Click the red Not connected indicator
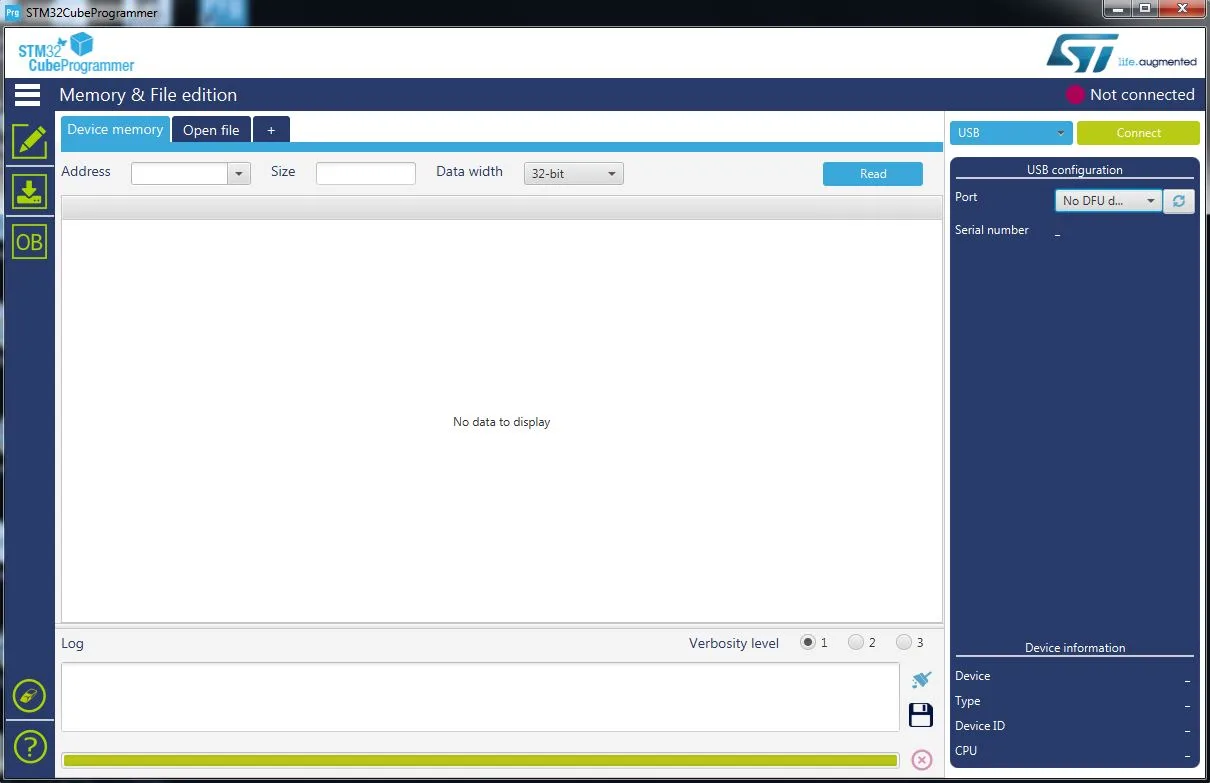Viewport: 1210px width, 783px height. point(1075,95)
